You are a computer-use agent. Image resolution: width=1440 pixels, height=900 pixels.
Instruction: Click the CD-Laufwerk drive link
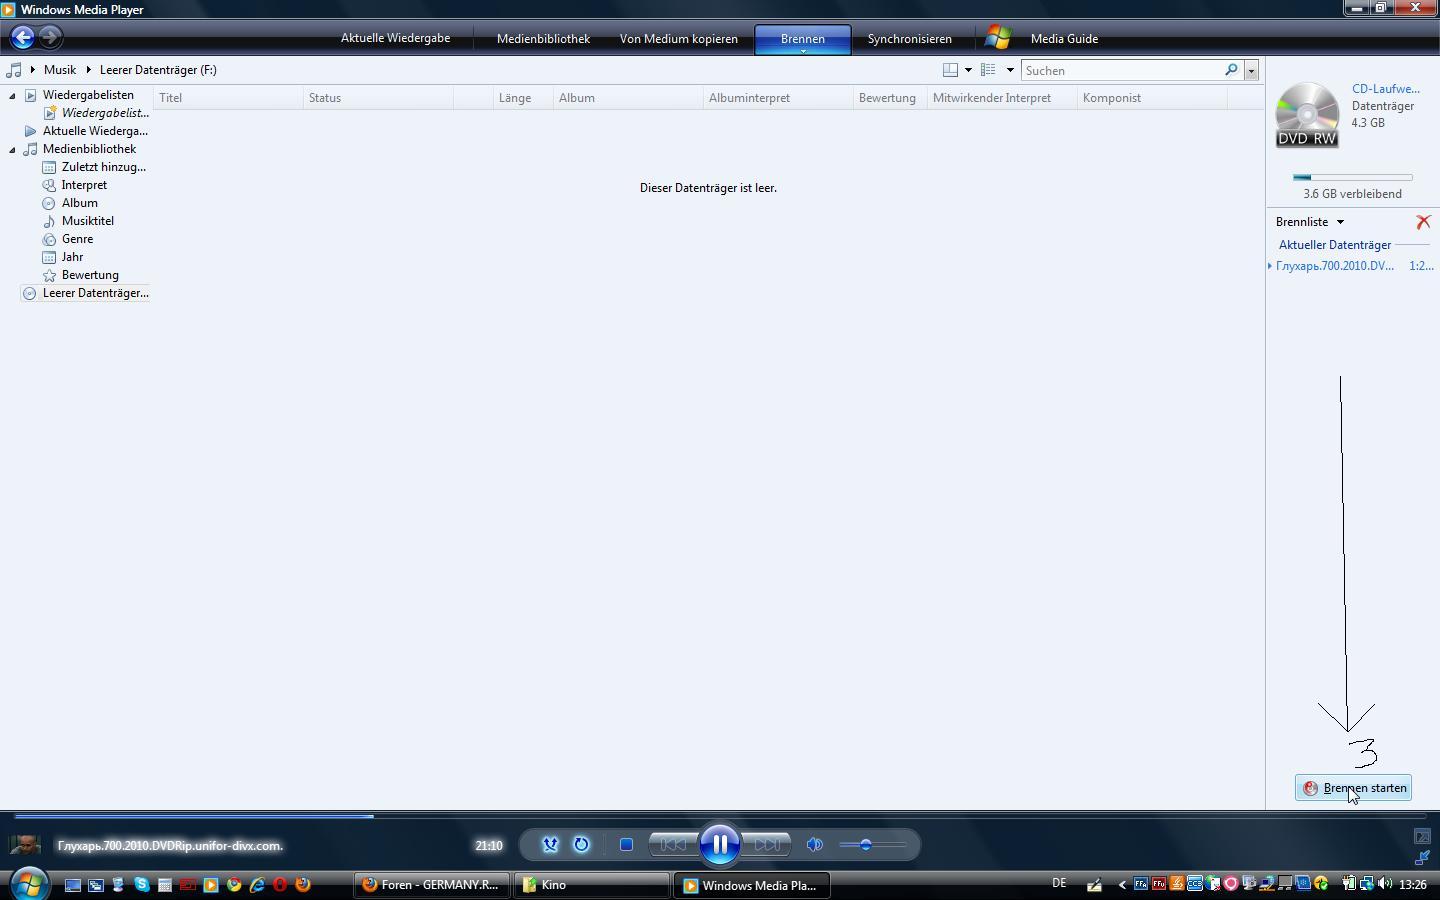1385,89
